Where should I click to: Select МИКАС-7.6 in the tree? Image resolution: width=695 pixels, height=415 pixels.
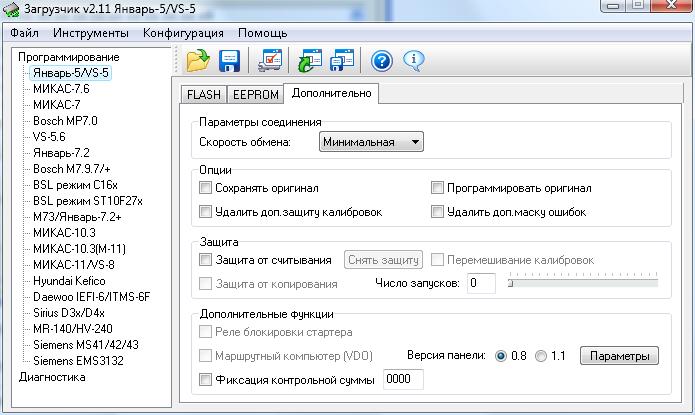pos(61,89)
